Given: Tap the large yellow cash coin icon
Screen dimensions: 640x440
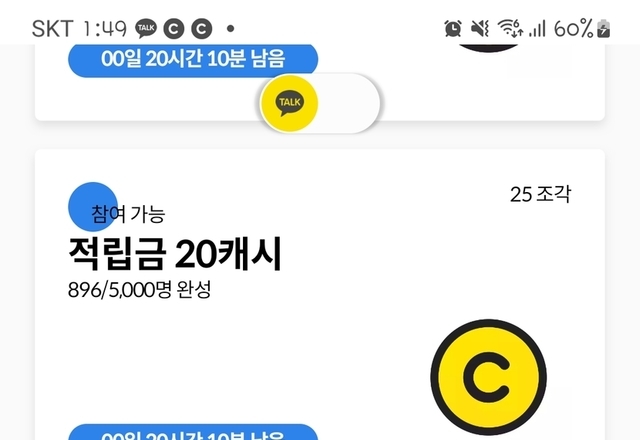Looking at the screenshot, I should pos(489,377).
